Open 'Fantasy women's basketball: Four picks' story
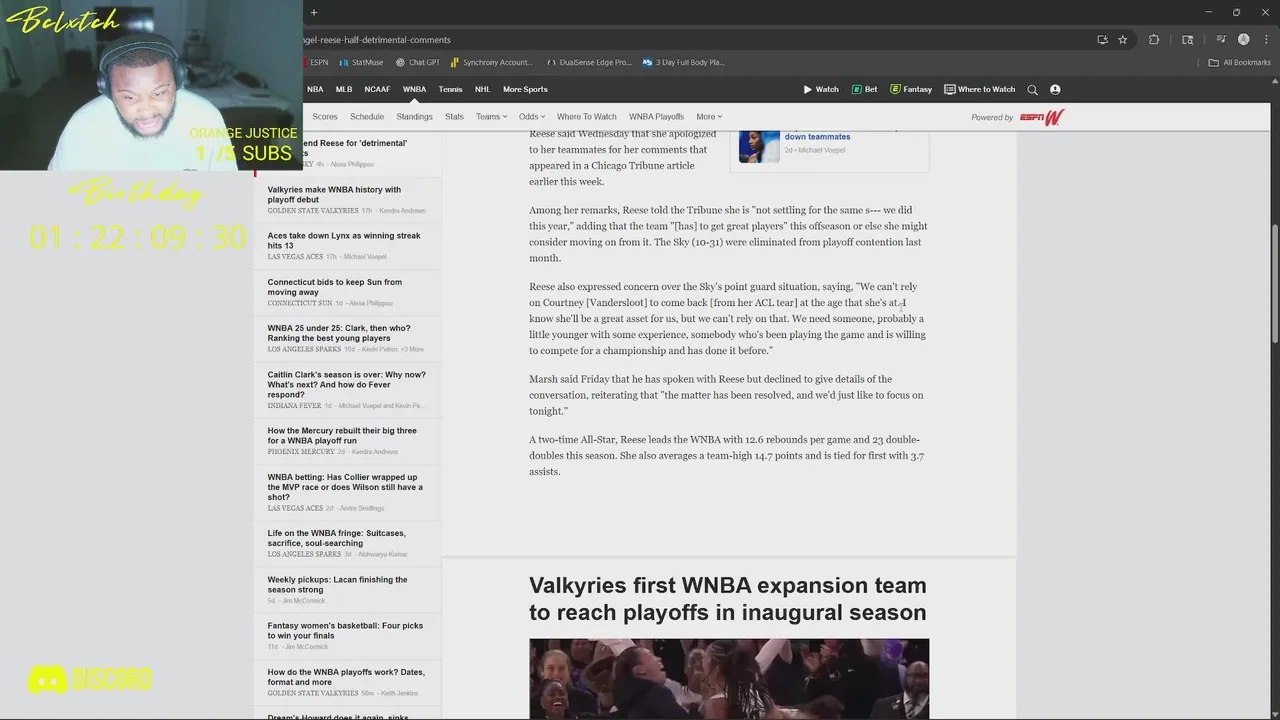 346,636
